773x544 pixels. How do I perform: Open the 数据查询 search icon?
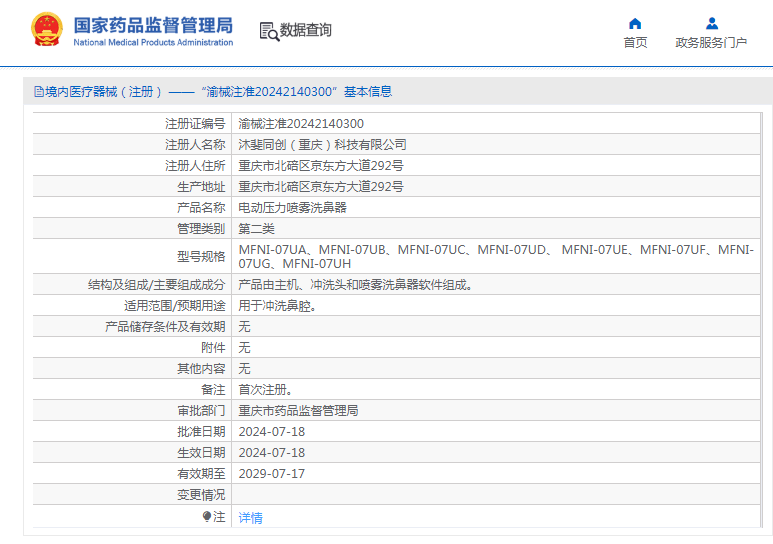[269, 31]
